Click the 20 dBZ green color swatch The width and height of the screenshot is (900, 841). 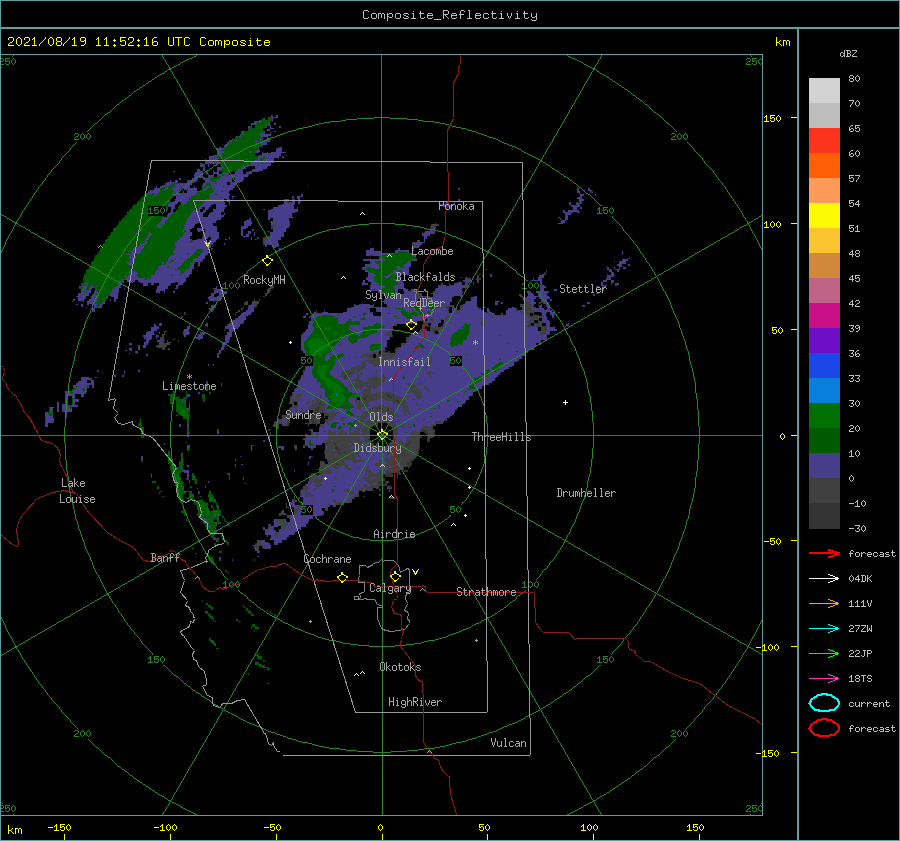click(x=824, y=440)
